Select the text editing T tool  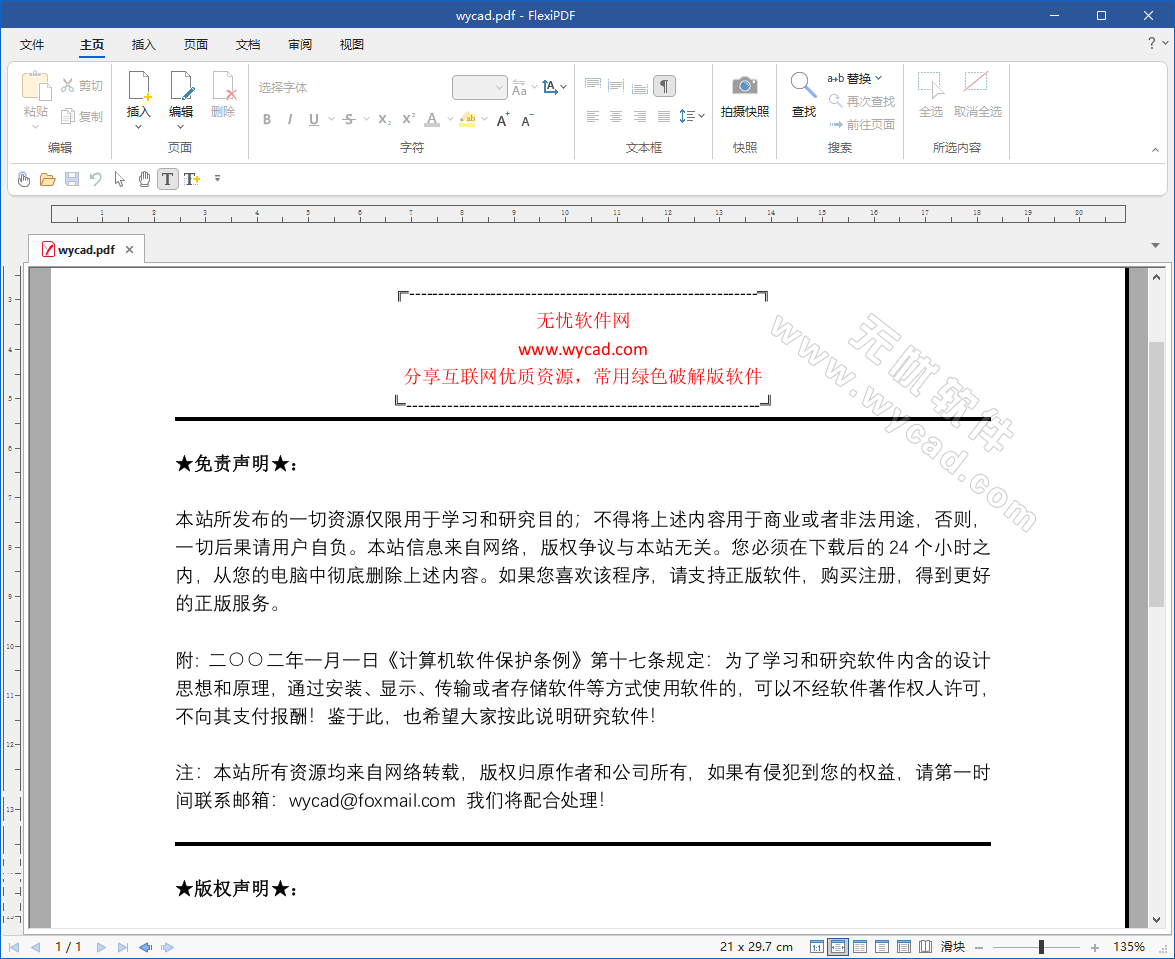coord(167,179)
